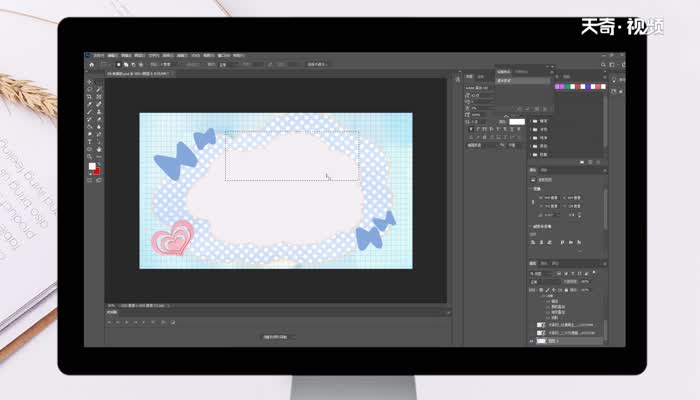Pick the green swatch in Swatches panel
The height and width of the screenshot is (400, 700).
[x=567, y=87]
